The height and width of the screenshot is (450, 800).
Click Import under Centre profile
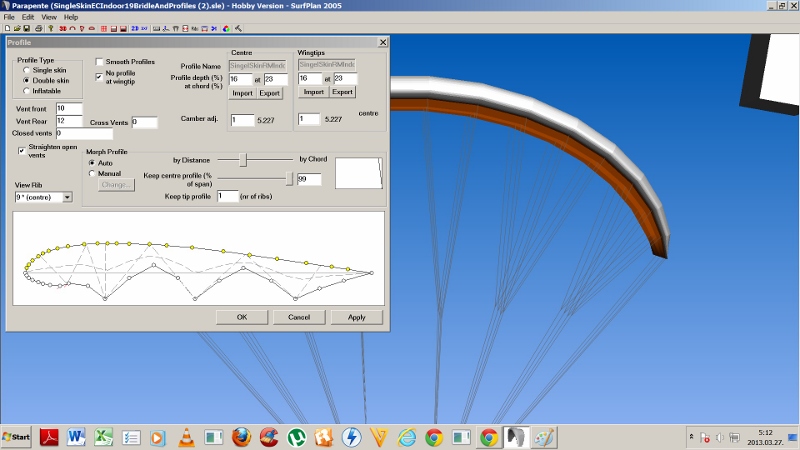pos(242,92)
